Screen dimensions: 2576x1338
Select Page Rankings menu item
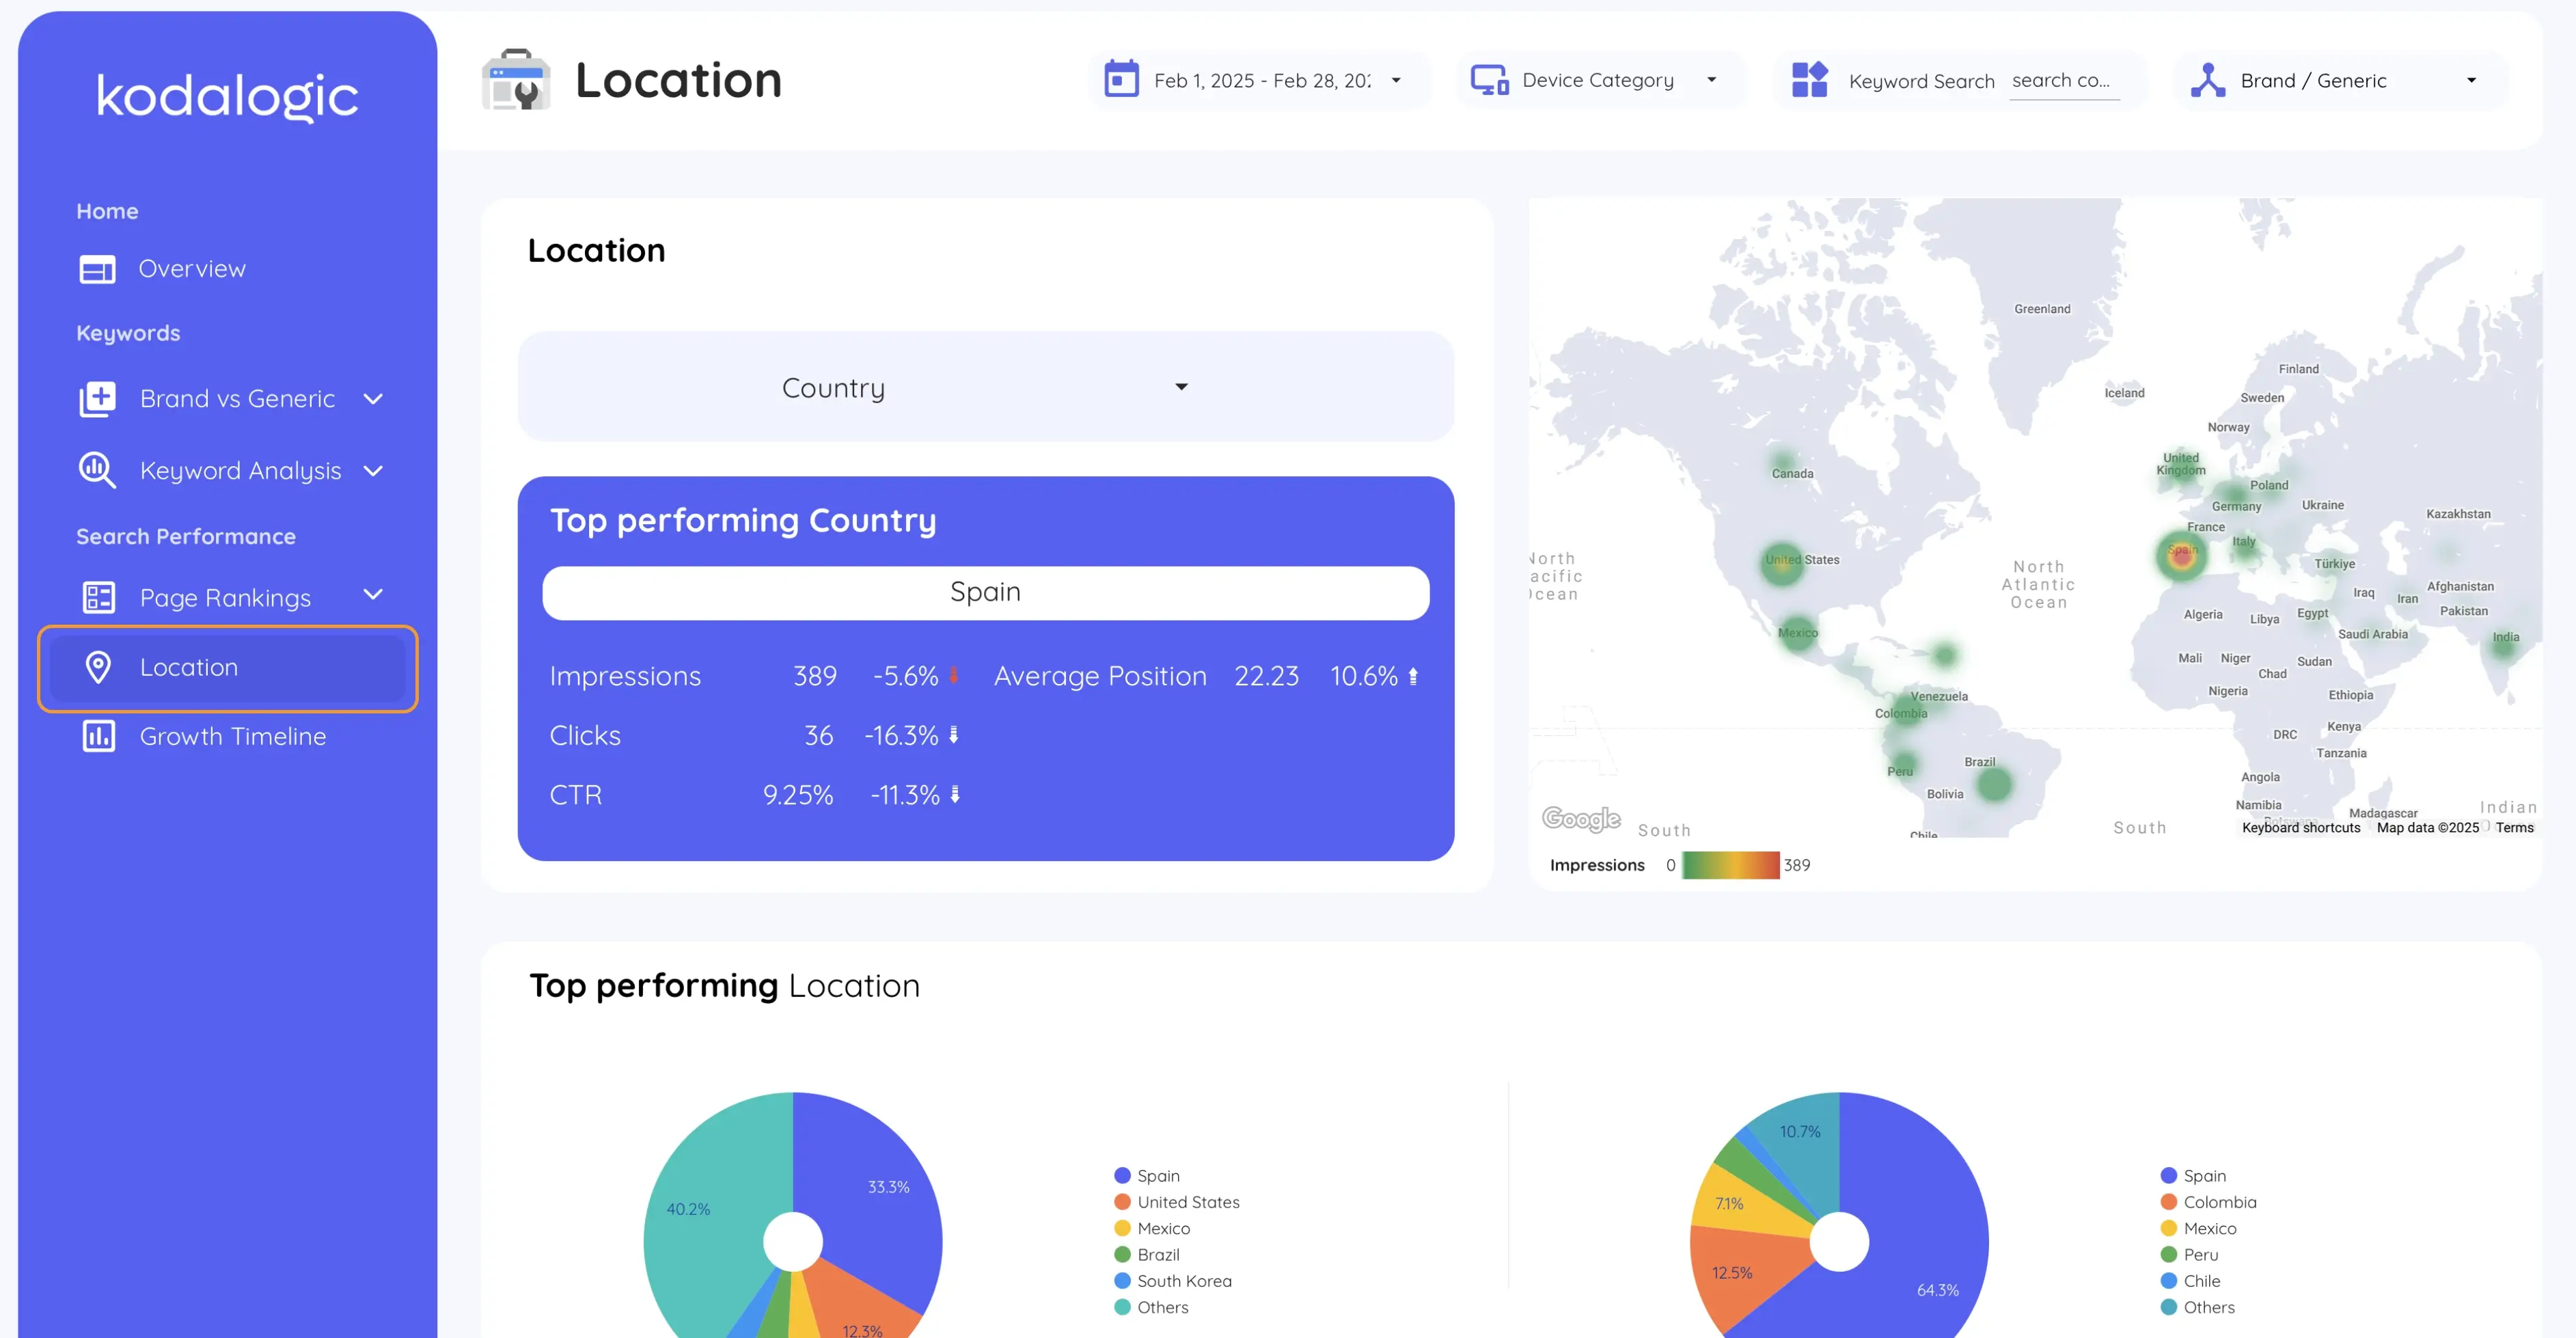[x=225, y=598]
